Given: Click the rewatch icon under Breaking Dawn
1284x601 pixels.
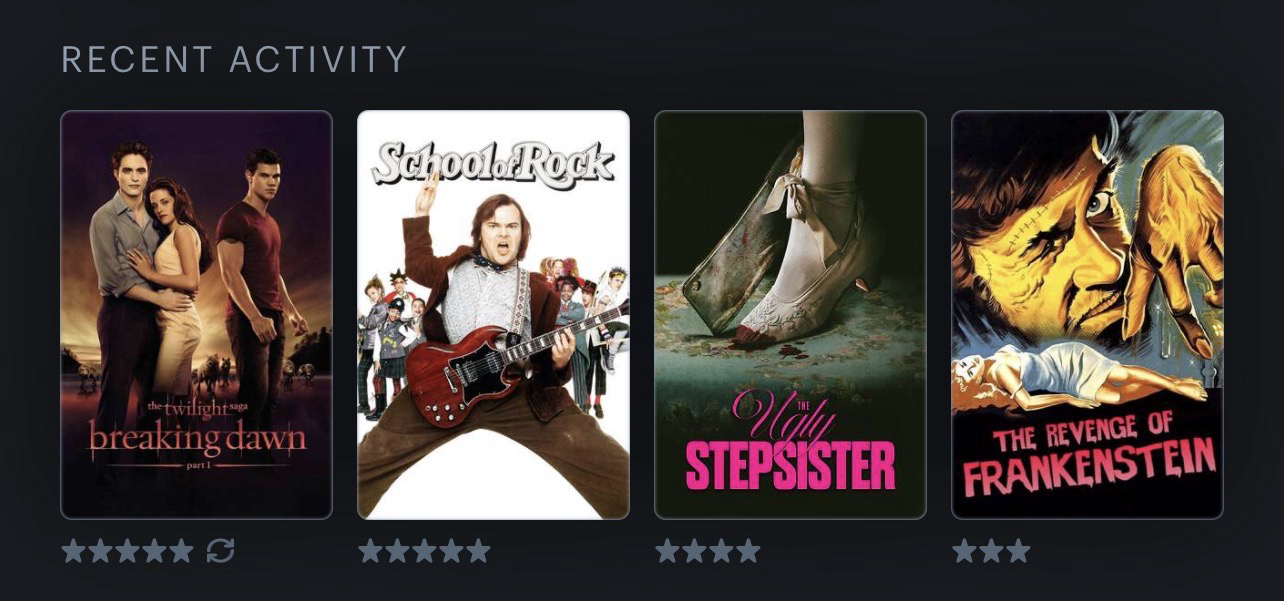Looking at the screenshot, I should pyautogui.click(x=220, y=550).
